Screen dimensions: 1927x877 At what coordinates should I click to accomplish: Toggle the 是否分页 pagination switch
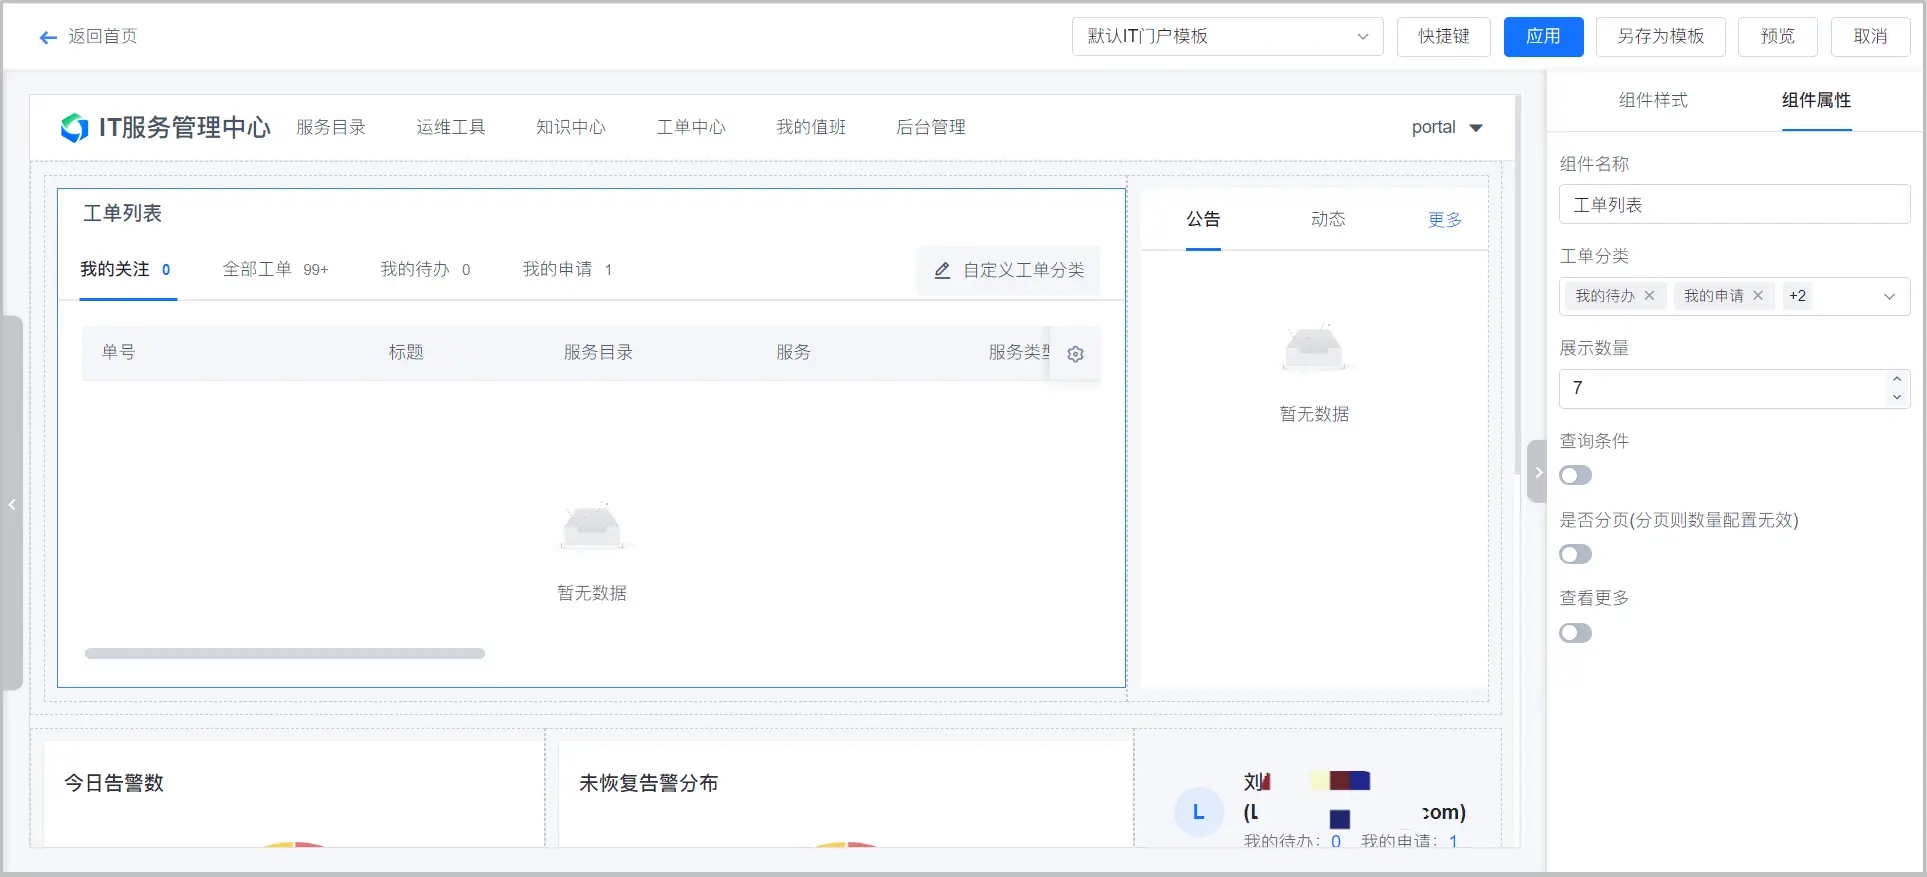coord(1575,554)
